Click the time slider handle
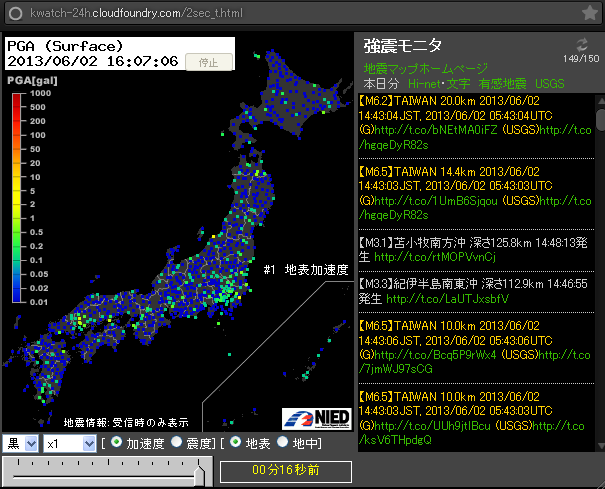The image size is (605, 489). tap(199, 475)
